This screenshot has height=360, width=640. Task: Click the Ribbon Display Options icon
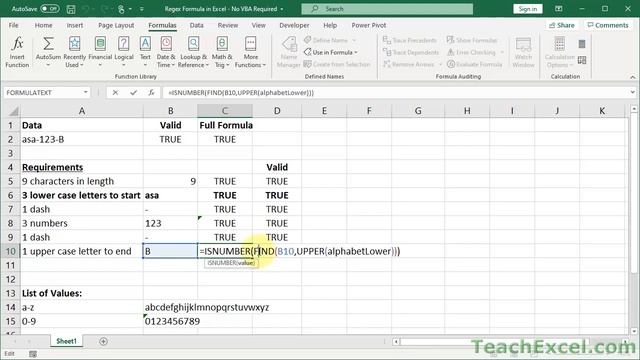click(558, 9)
